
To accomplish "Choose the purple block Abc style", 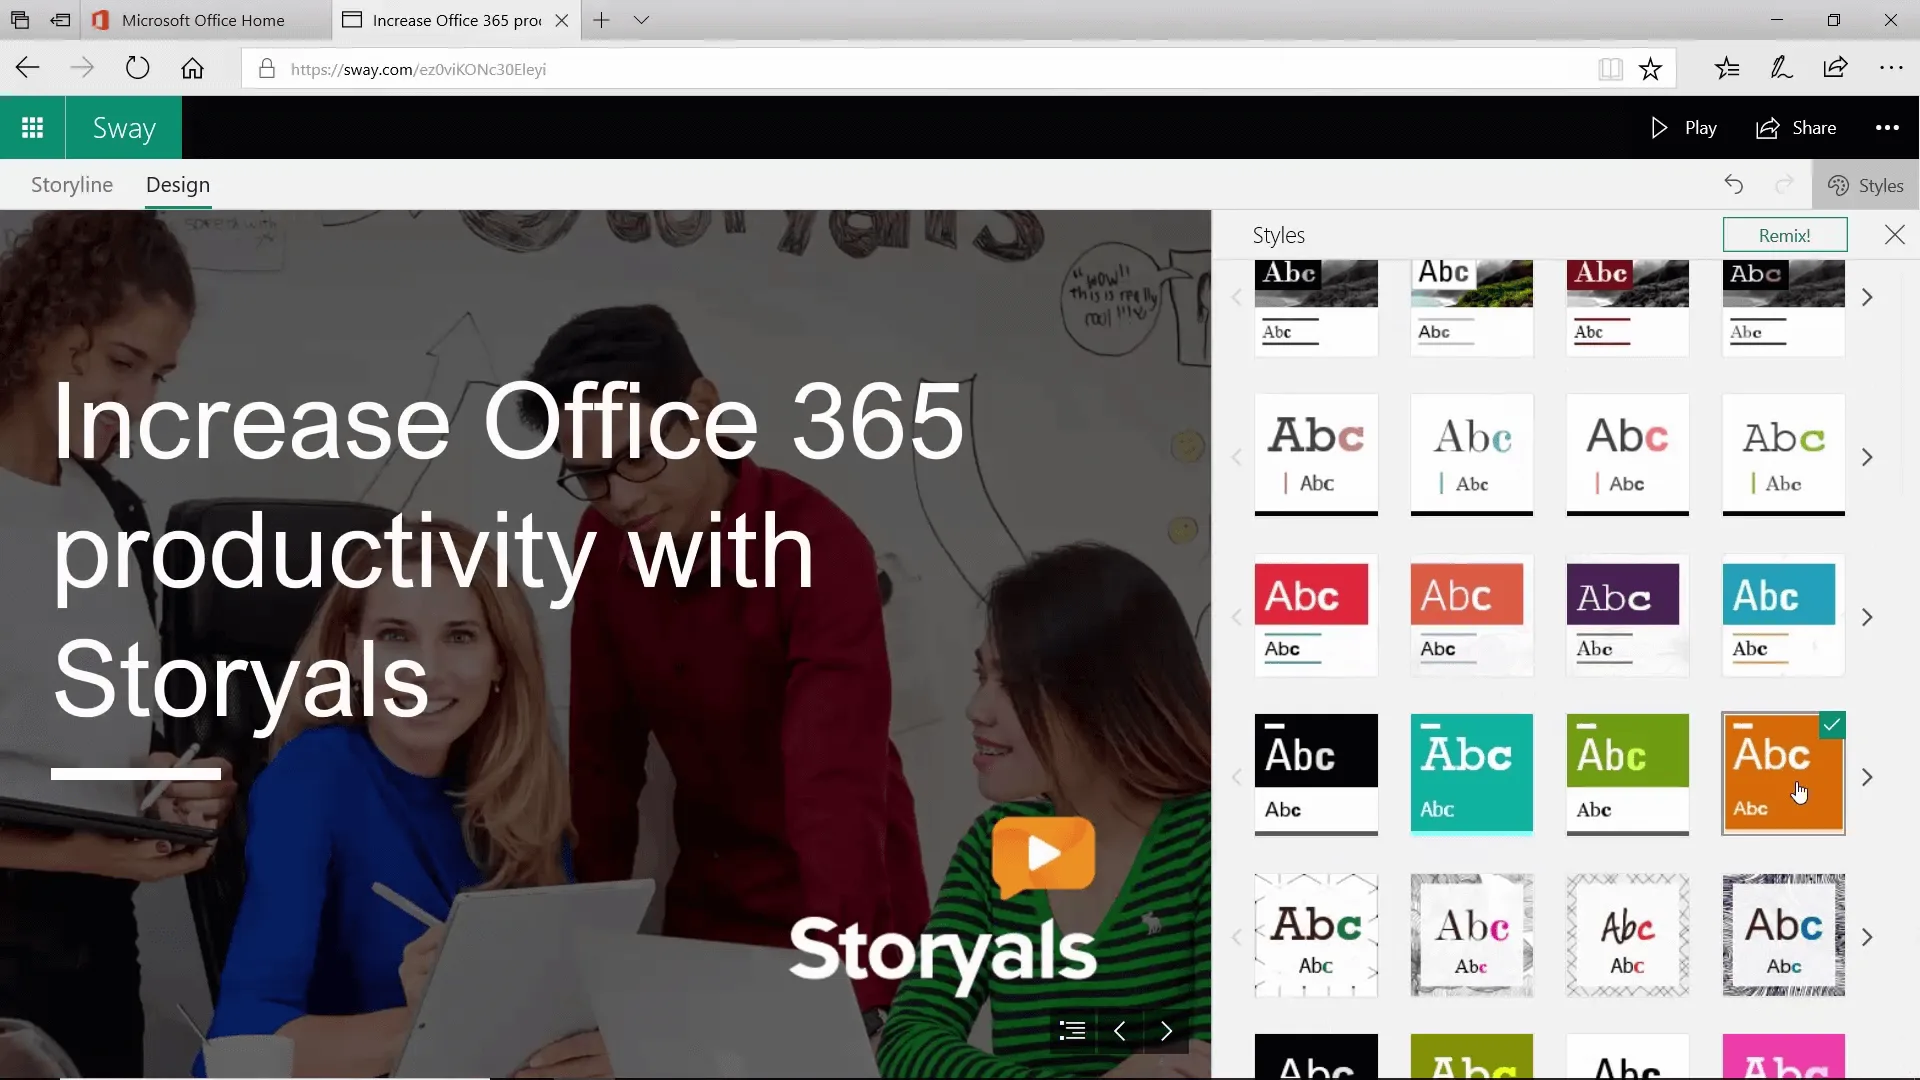I will [1628, 615].
